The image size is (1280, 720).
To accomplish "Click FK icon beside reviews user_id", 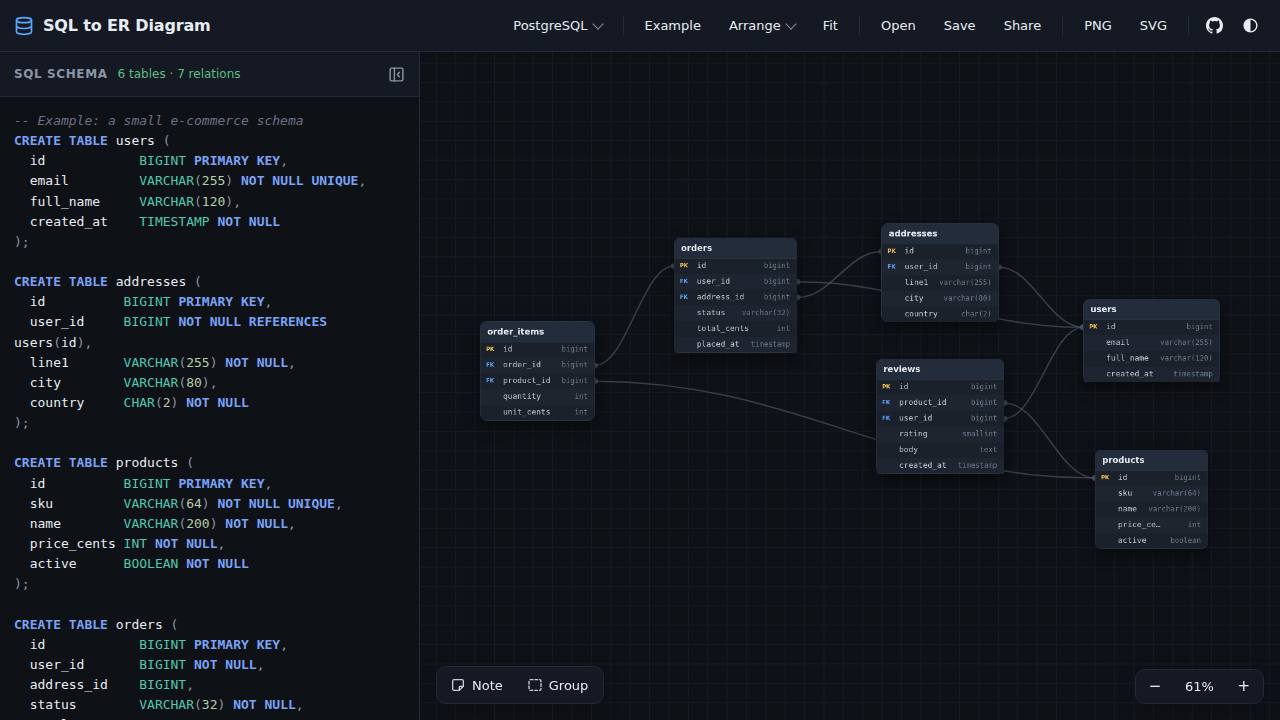I will coord(886,418).
